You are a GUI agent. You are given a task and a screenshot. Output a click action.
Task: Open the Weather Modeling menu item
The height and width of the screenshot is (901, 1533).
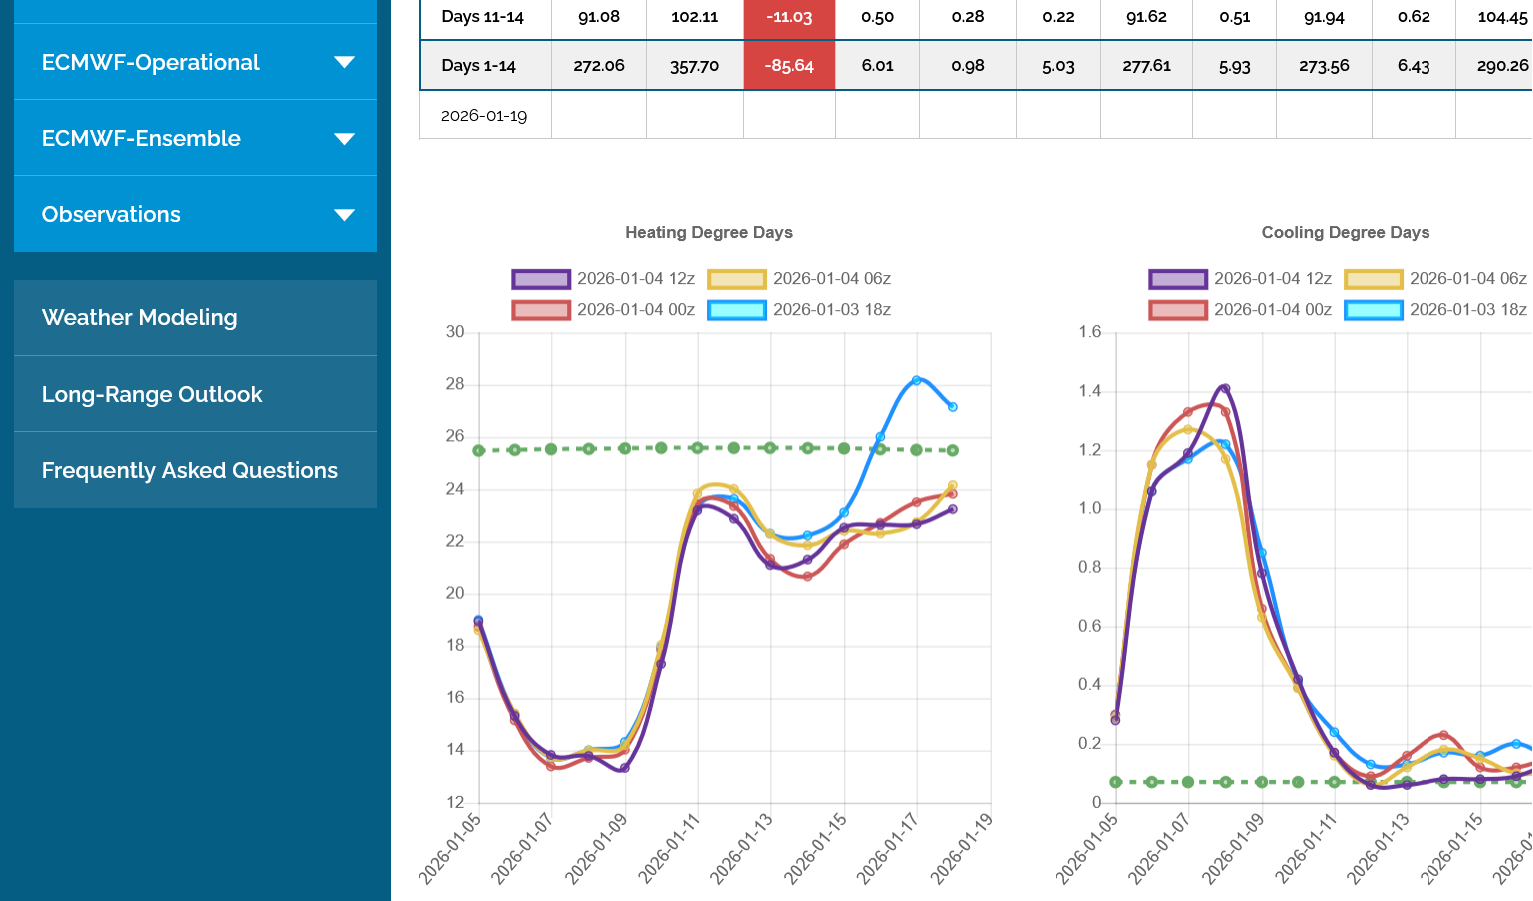[140, 318]
